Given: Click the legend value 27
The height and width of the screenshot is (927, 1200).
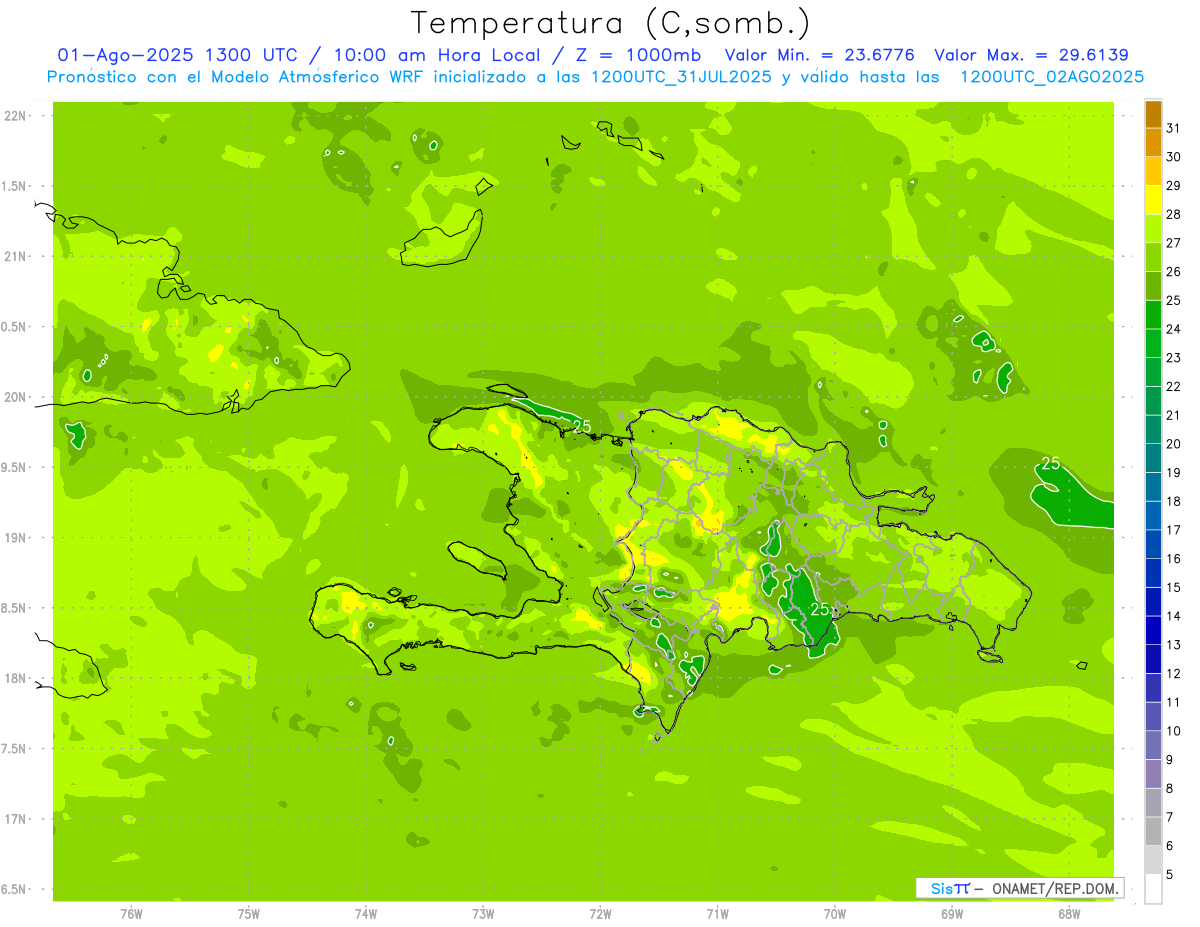Looking at the screenshot, I should tap(1174, 243).
